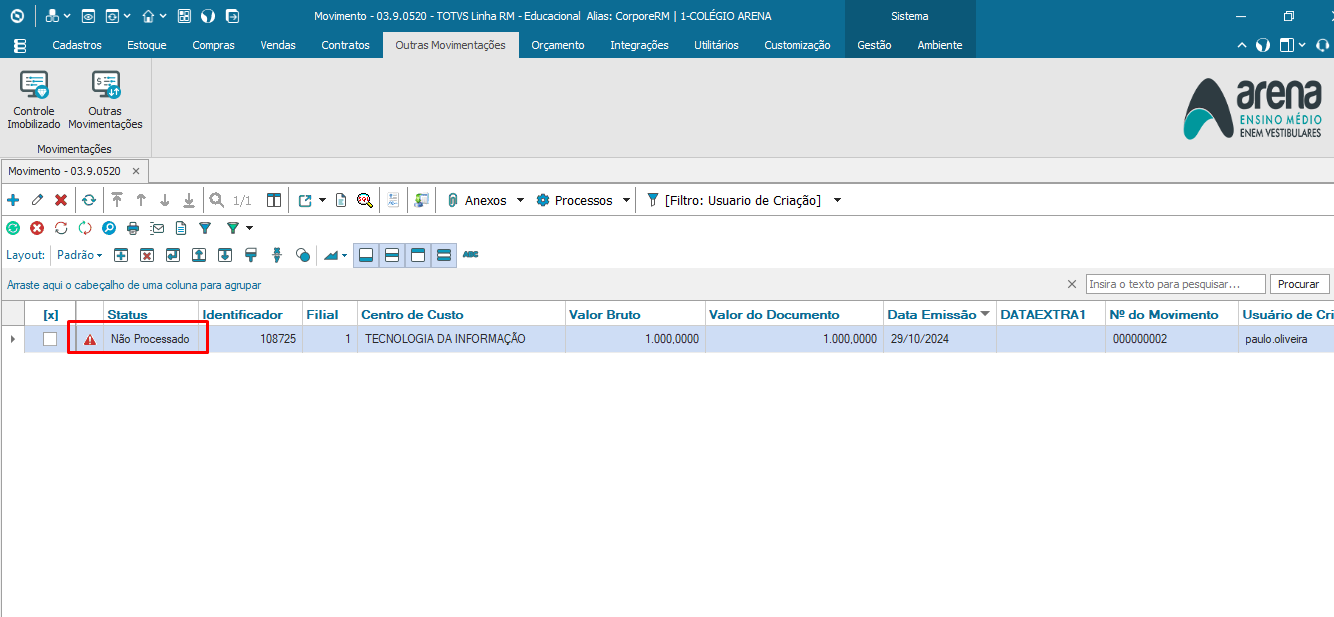Image resolution: width=1334 pixels, height=617 pixels.
Task: Click the delete record red X icon
Action: pyautogui.click(x=61, y=200)
